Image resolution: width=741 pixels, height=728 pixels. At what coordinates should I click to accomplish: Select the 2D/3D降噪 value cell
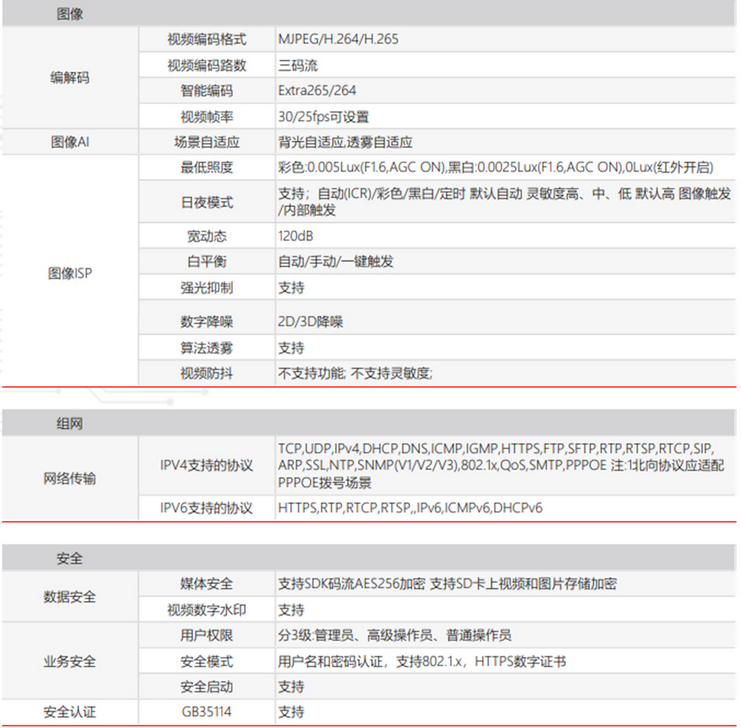click(313, 322)
